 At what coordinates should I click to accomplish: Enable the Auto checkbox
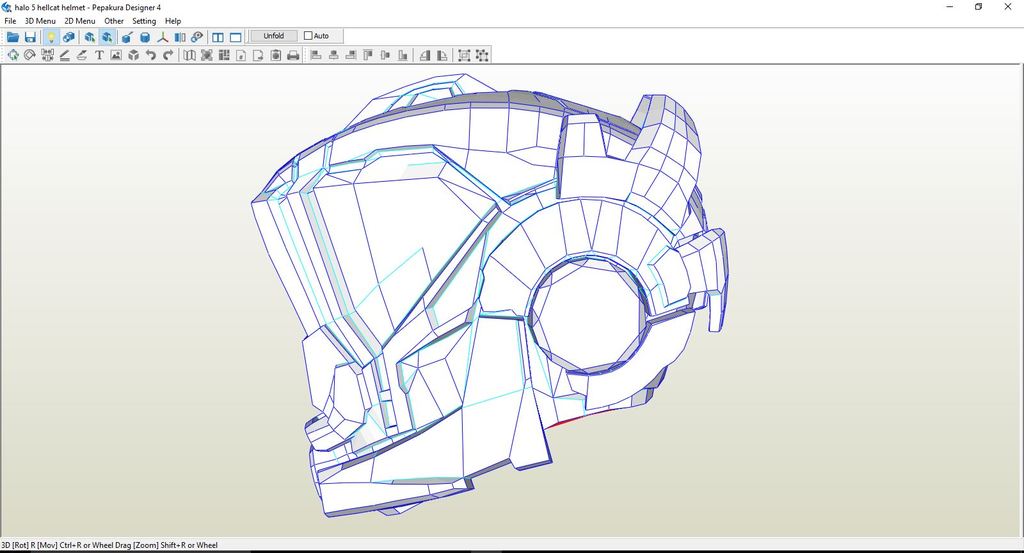pyautogui.click(x=308, y=36)
